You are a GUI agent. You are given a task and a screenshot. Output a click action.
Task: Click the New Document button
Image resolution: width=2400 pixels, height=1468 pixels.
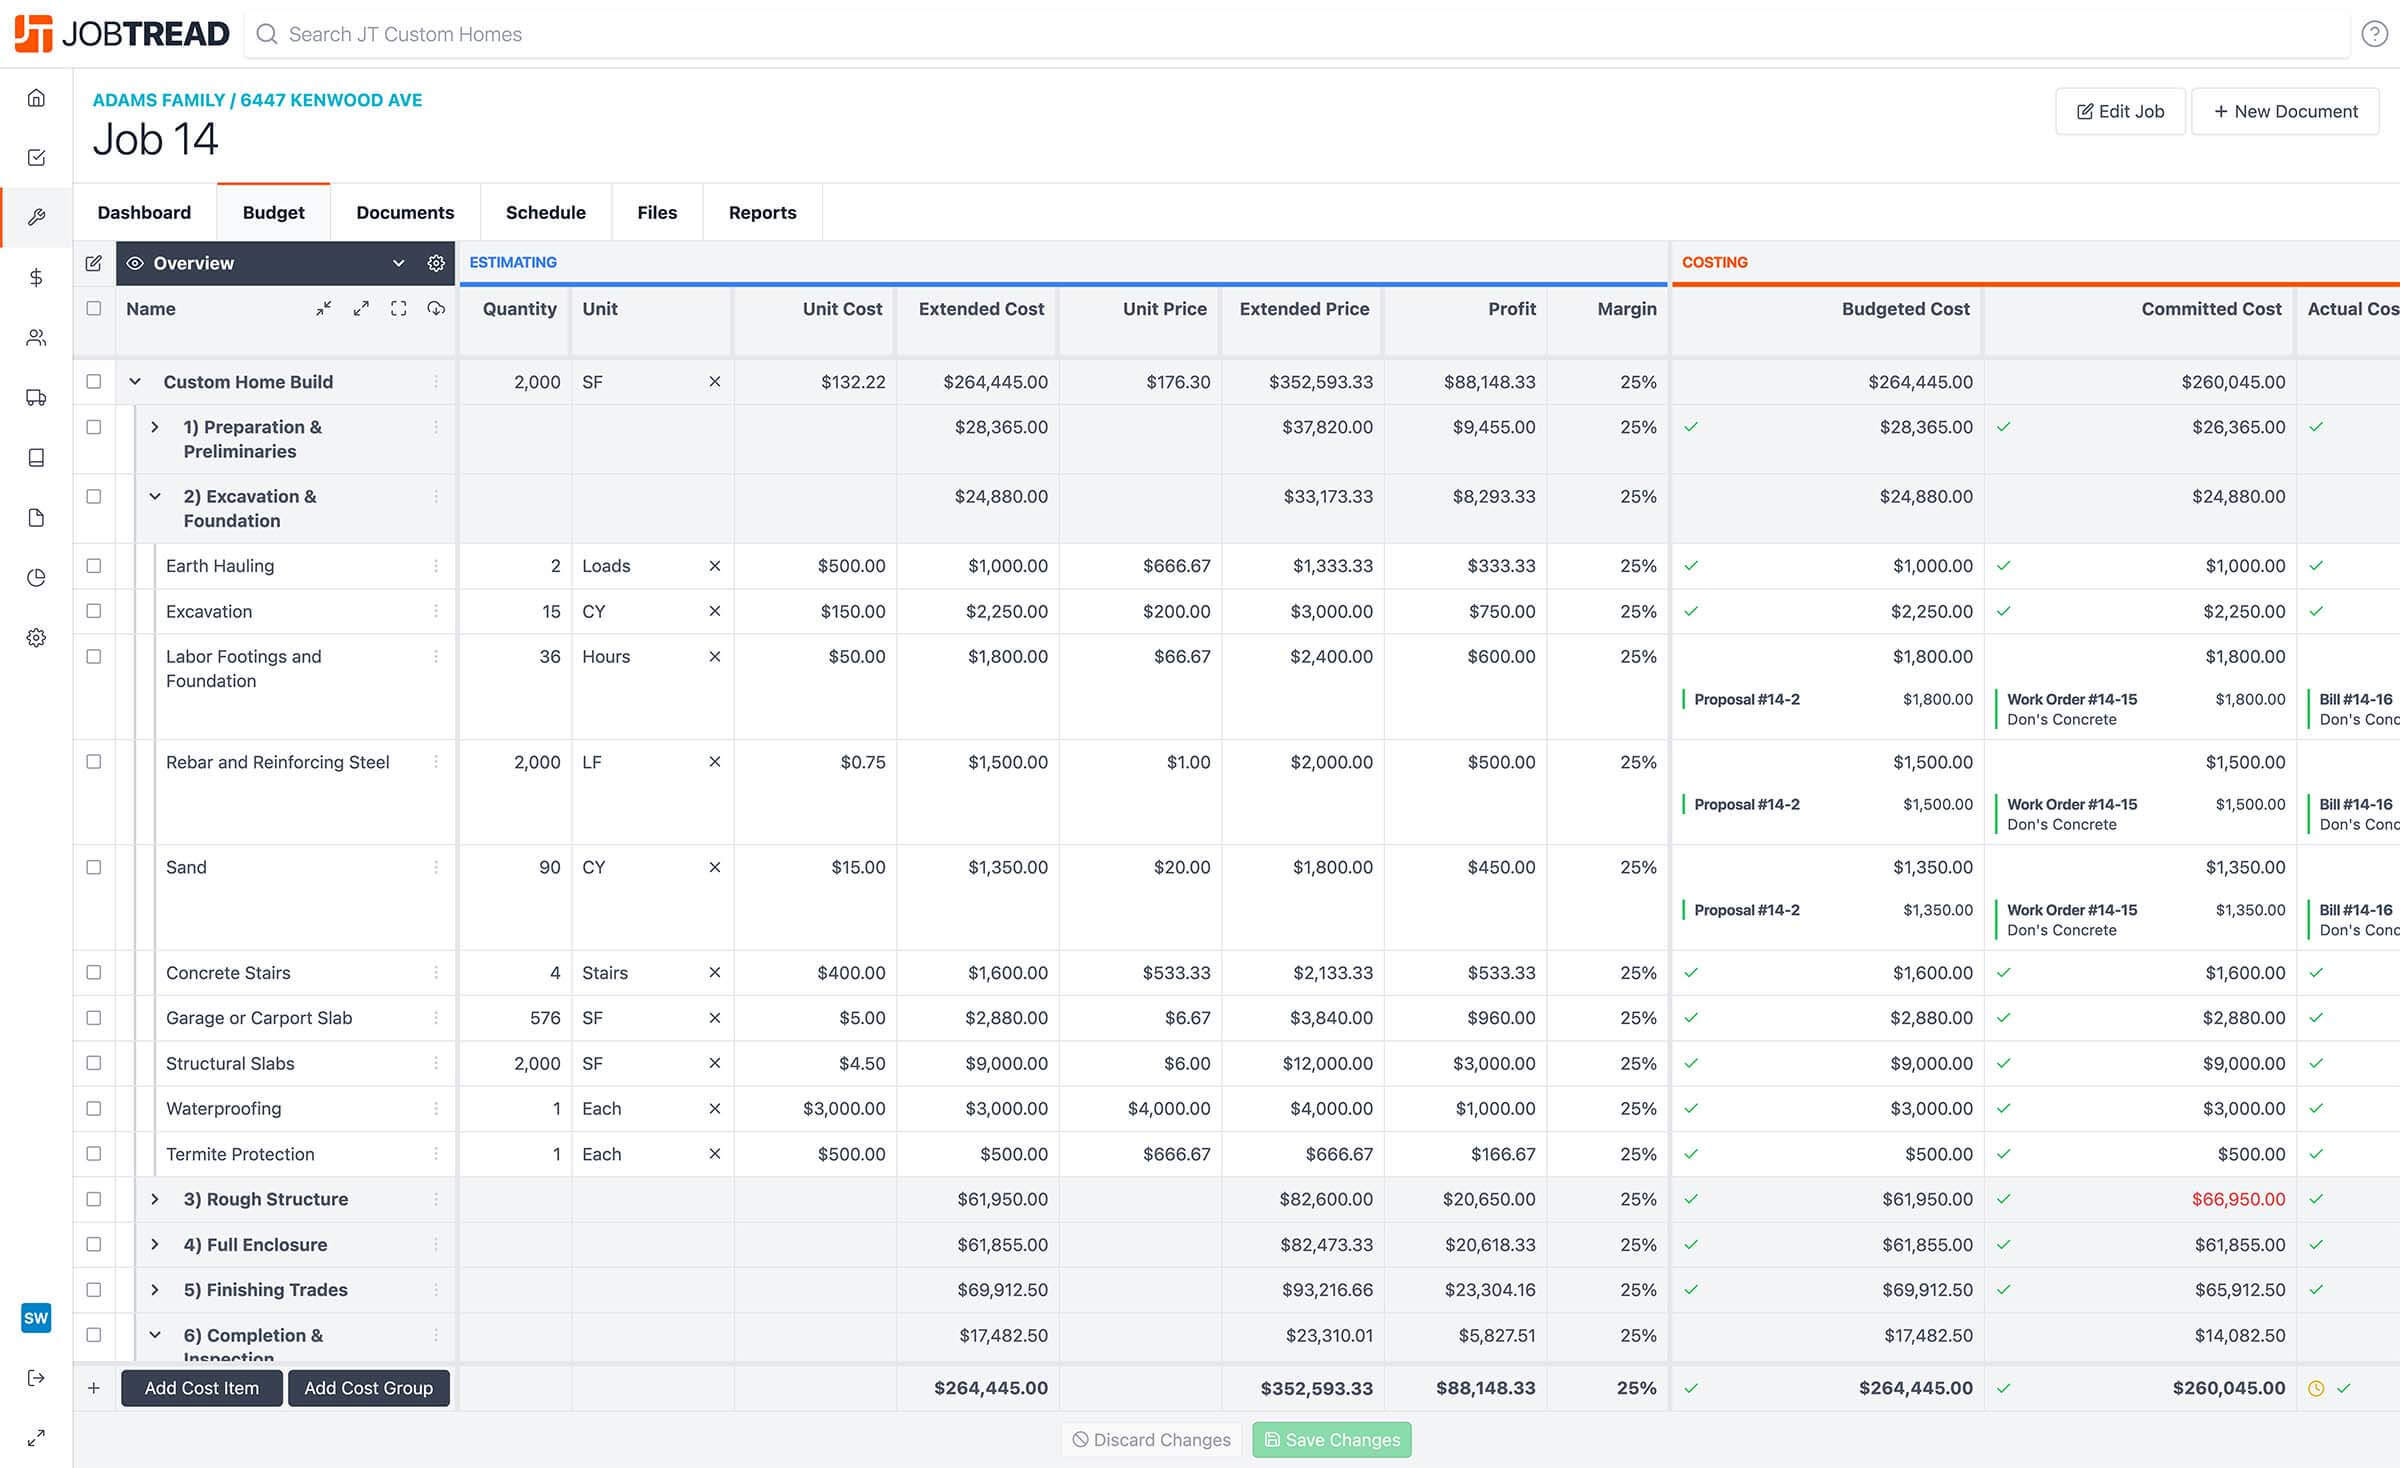(x=2285, y=111)
